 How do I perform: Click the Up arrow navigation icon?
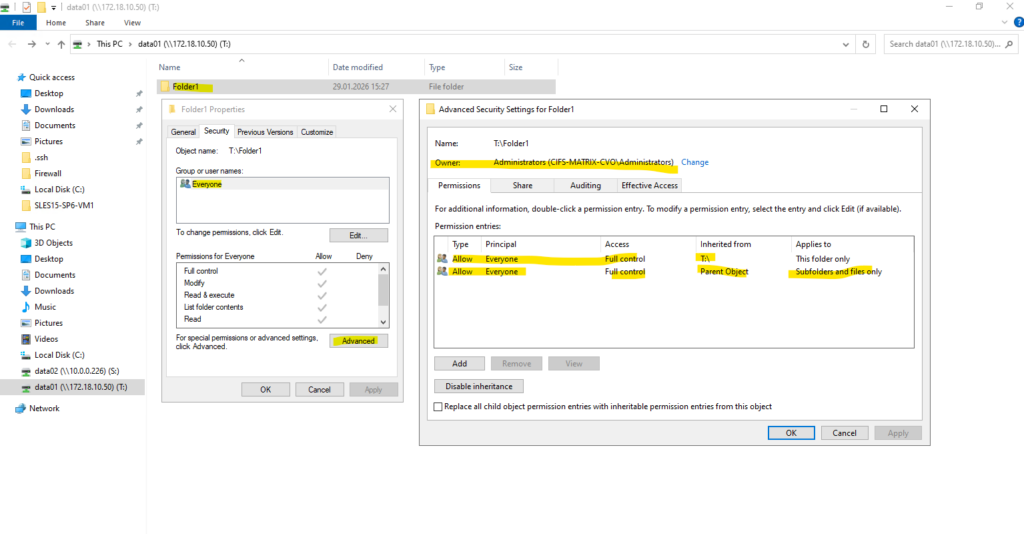61,44
